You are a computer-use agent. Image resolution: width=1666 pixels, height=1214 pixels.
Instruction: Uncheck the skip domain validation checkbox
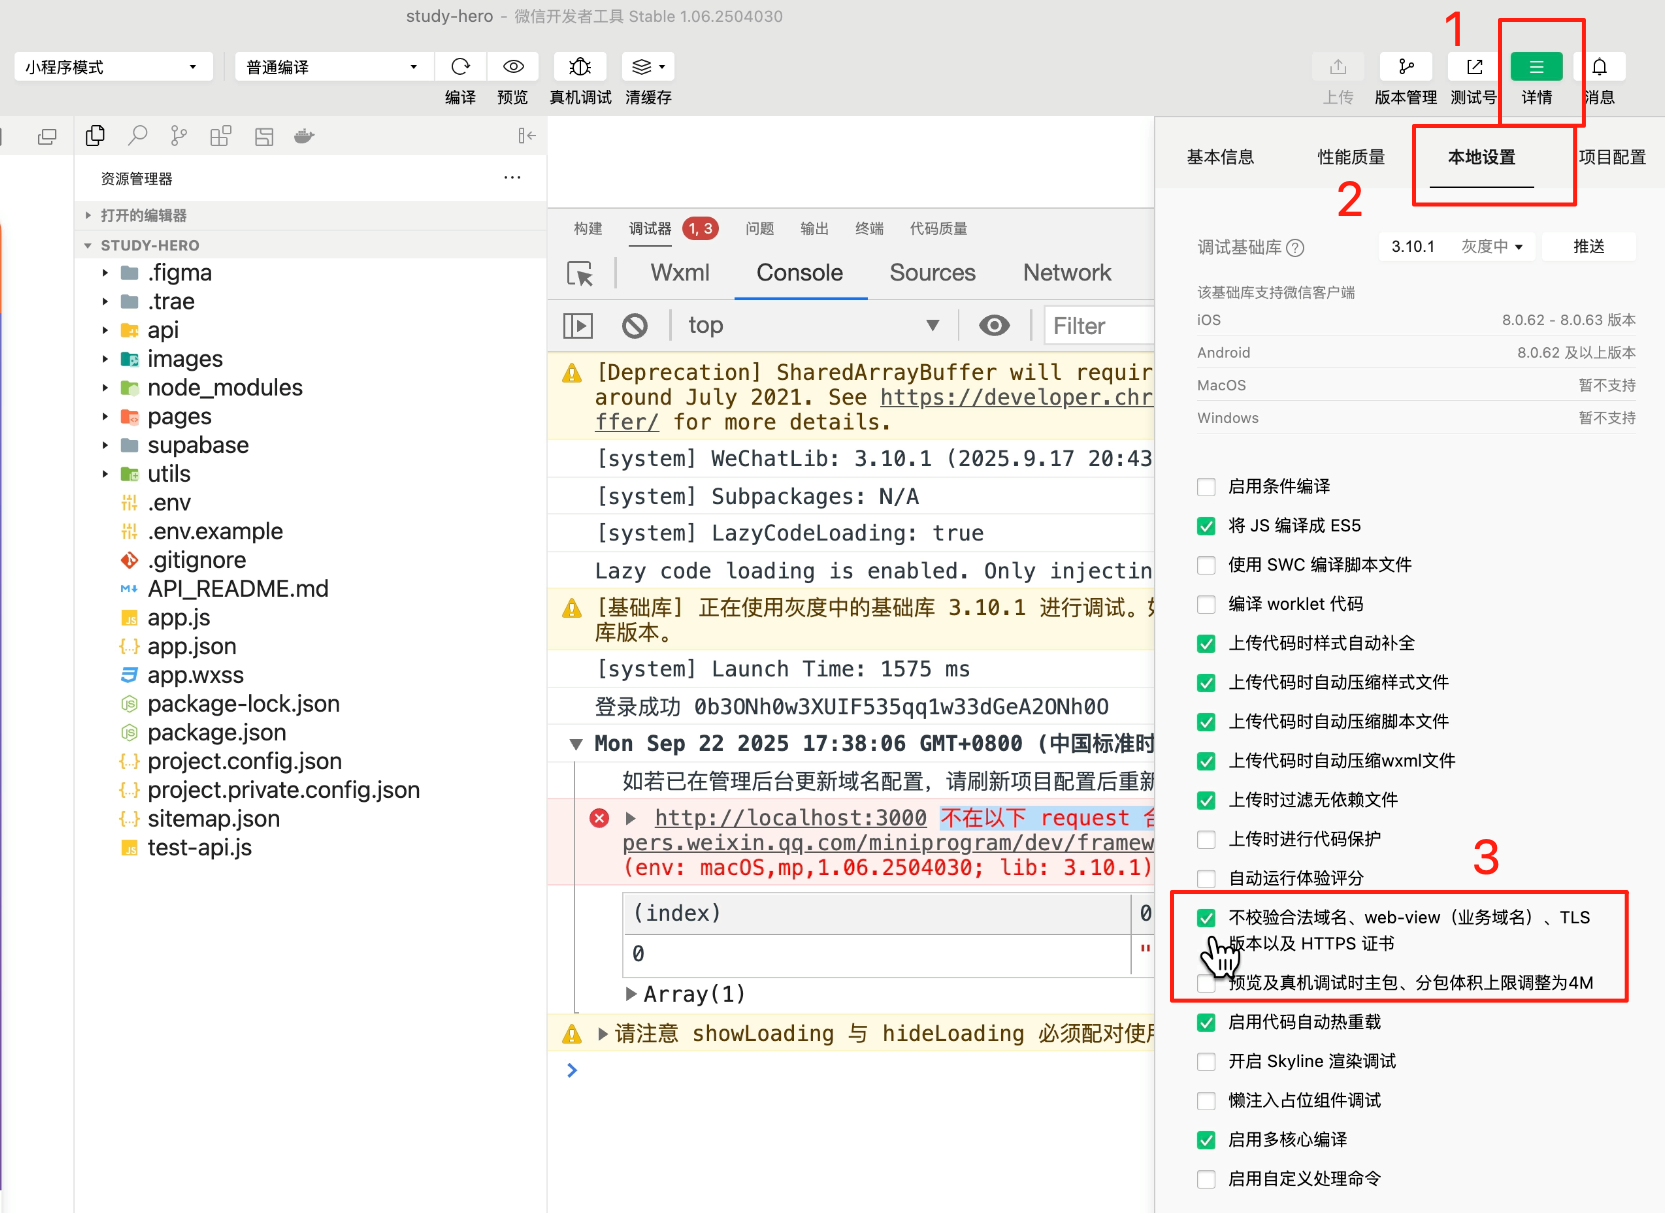tap(1206, 918)
